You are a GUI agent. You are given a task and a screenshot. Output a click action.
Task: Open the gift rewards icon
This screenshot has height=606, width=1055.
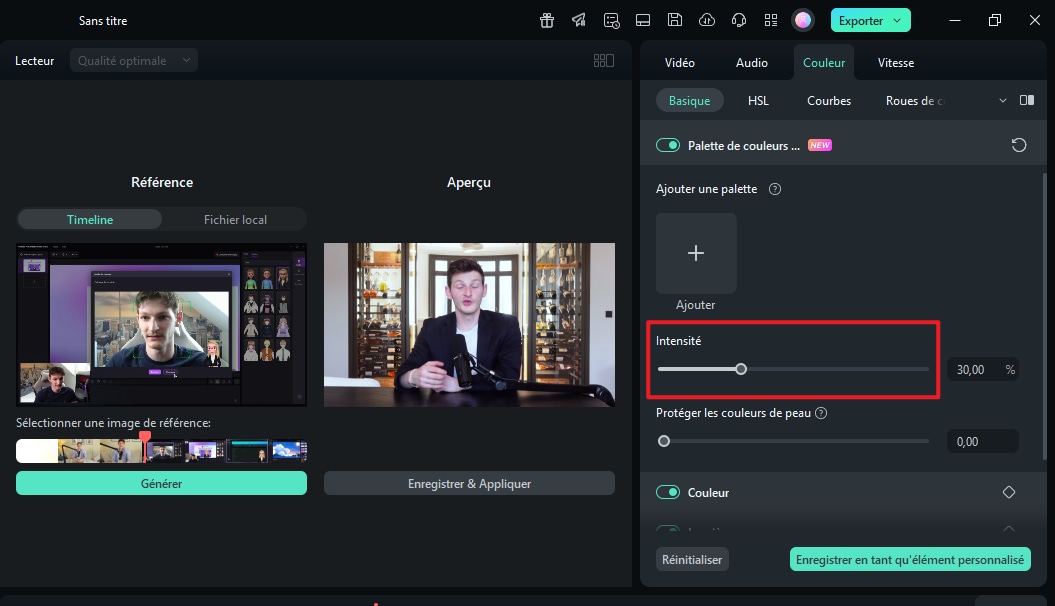click(x=546, y=20)
